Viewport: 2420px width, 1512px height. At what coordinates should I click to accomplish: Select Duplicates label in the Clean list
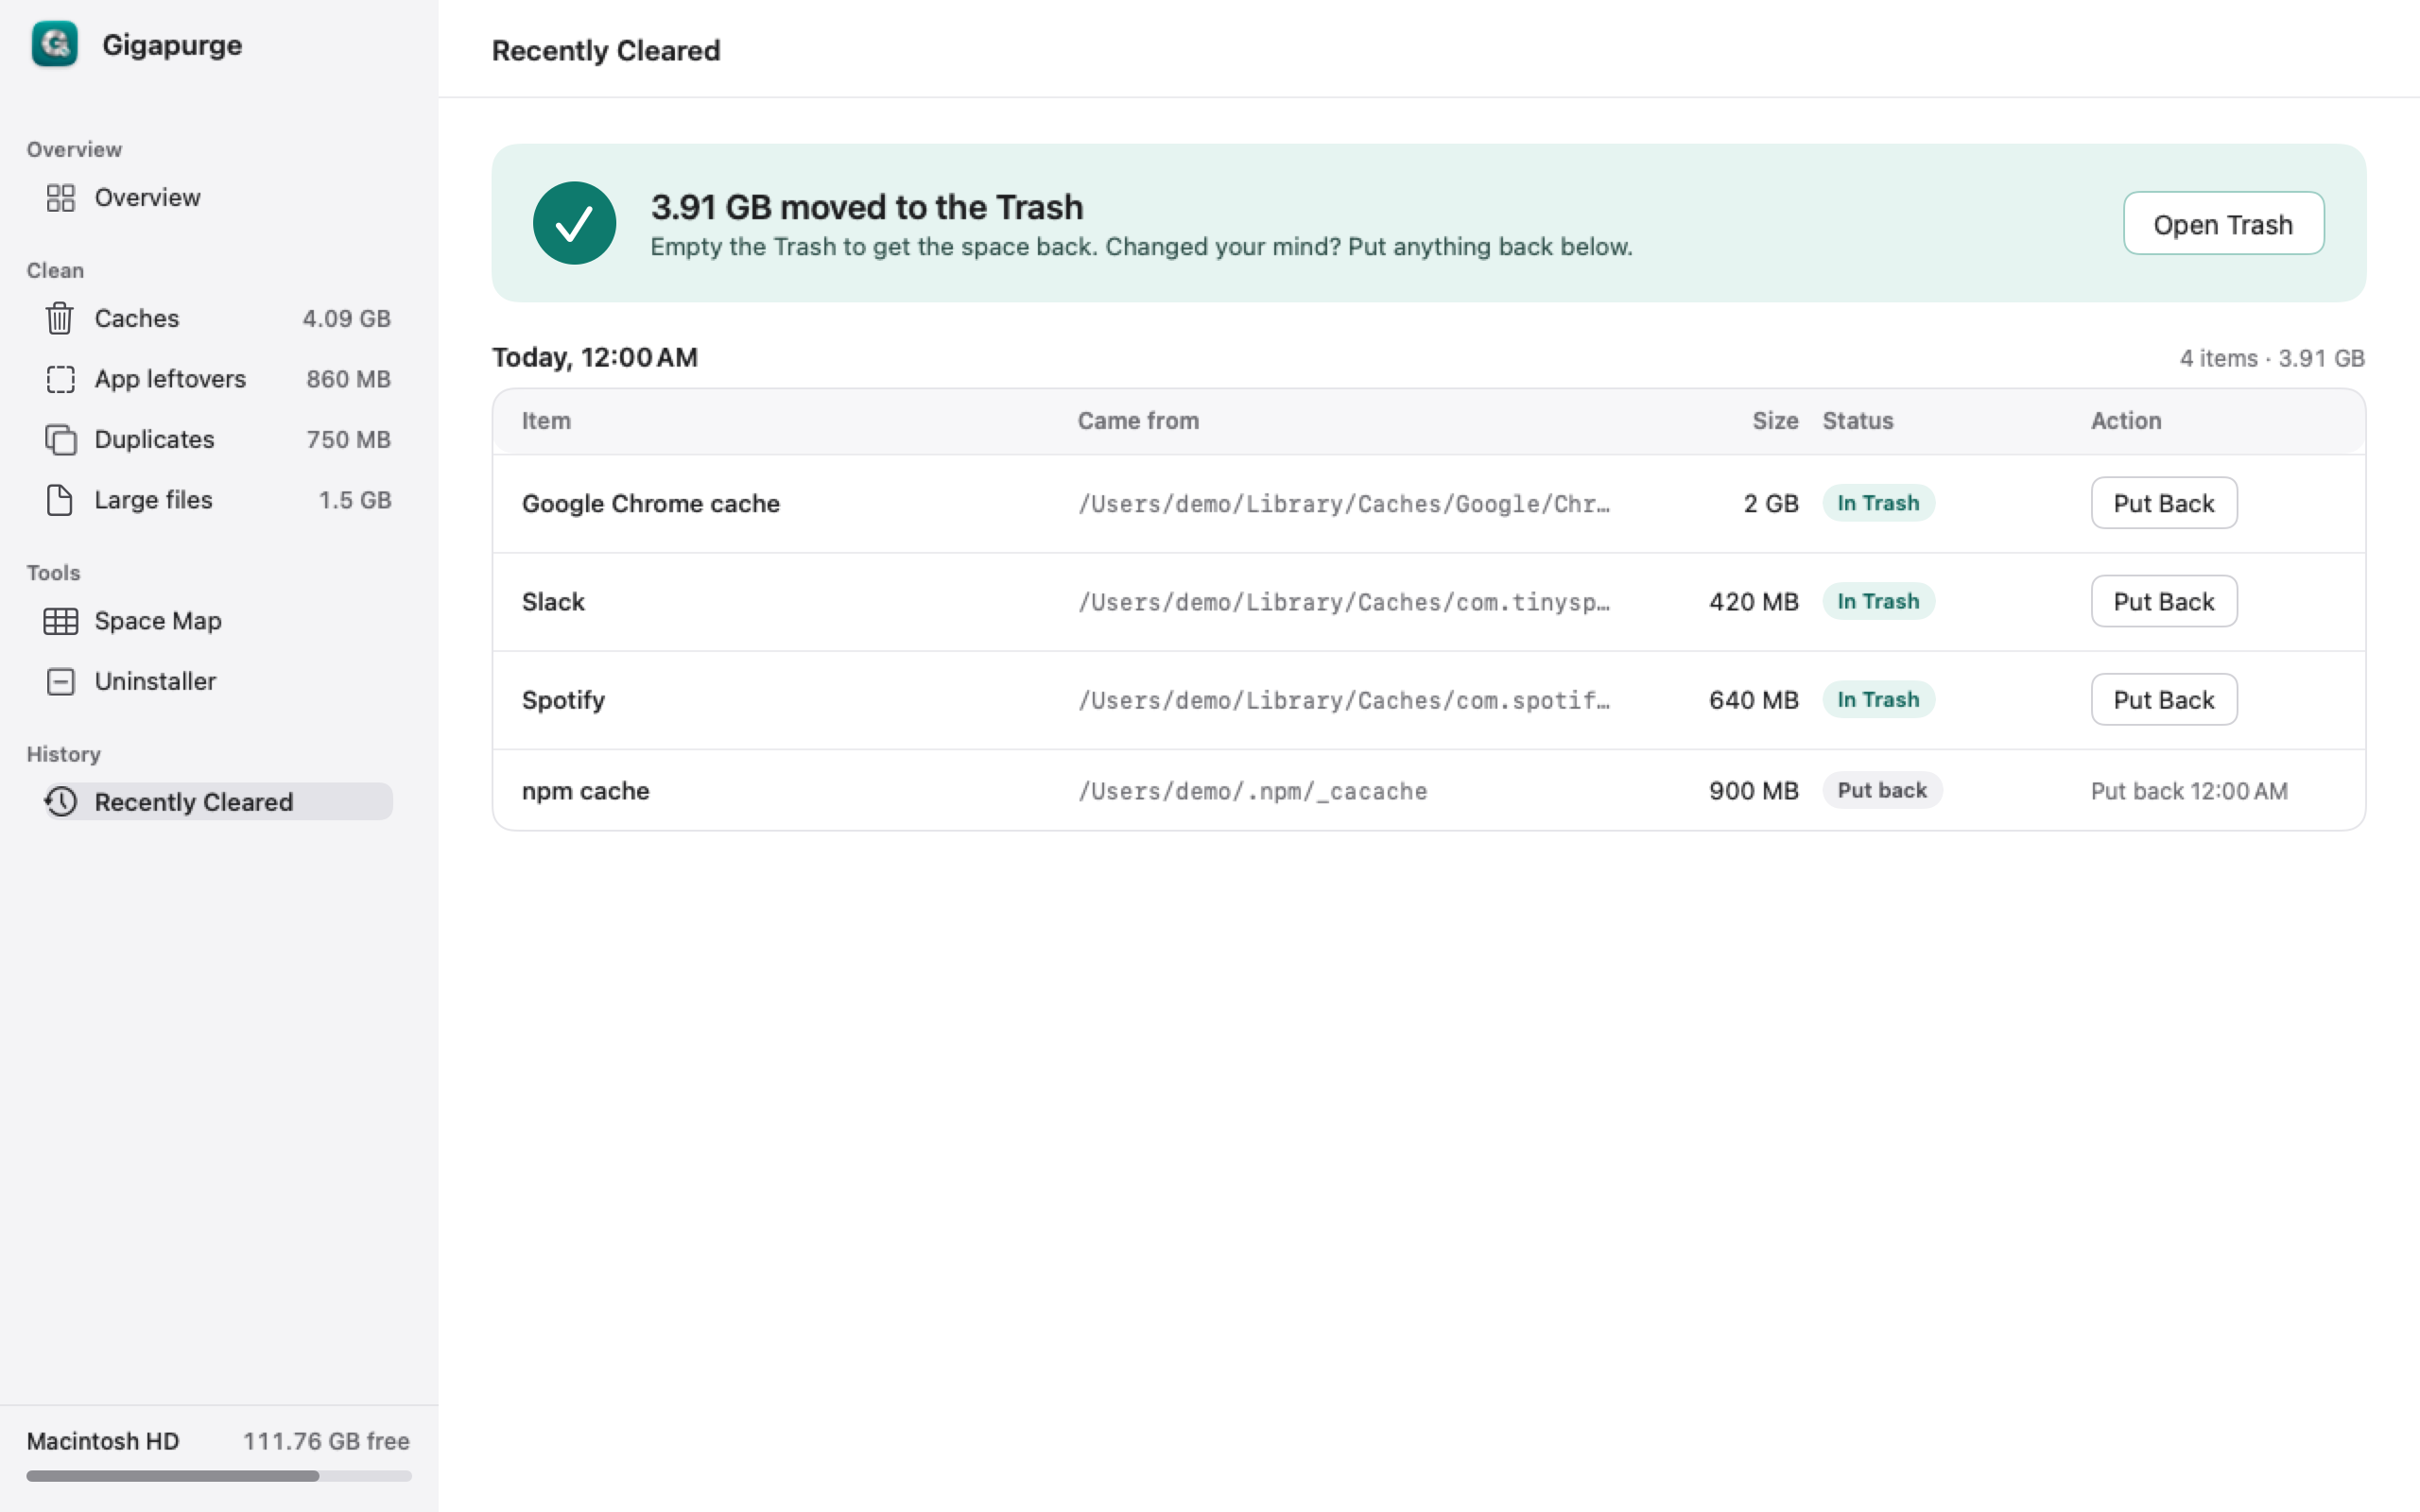pyautogui.click(x=154, y=439)
